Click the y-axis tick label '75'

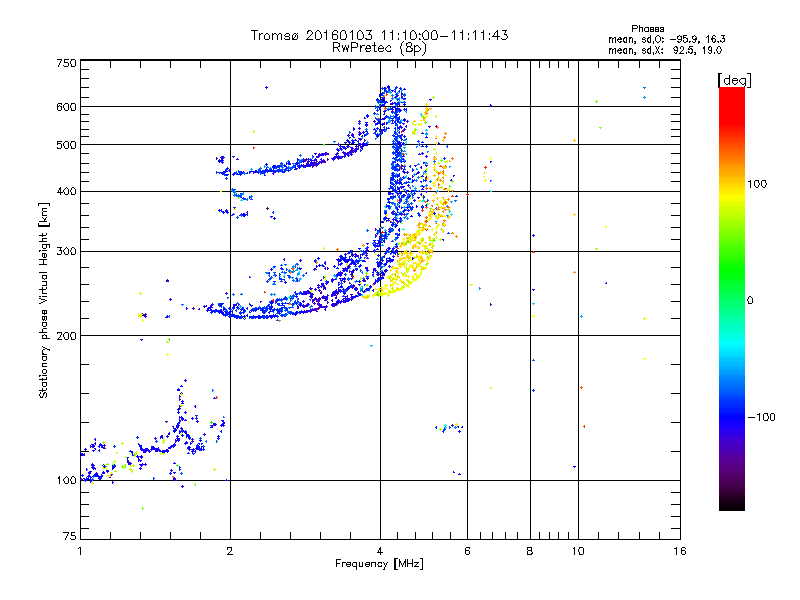70,536
